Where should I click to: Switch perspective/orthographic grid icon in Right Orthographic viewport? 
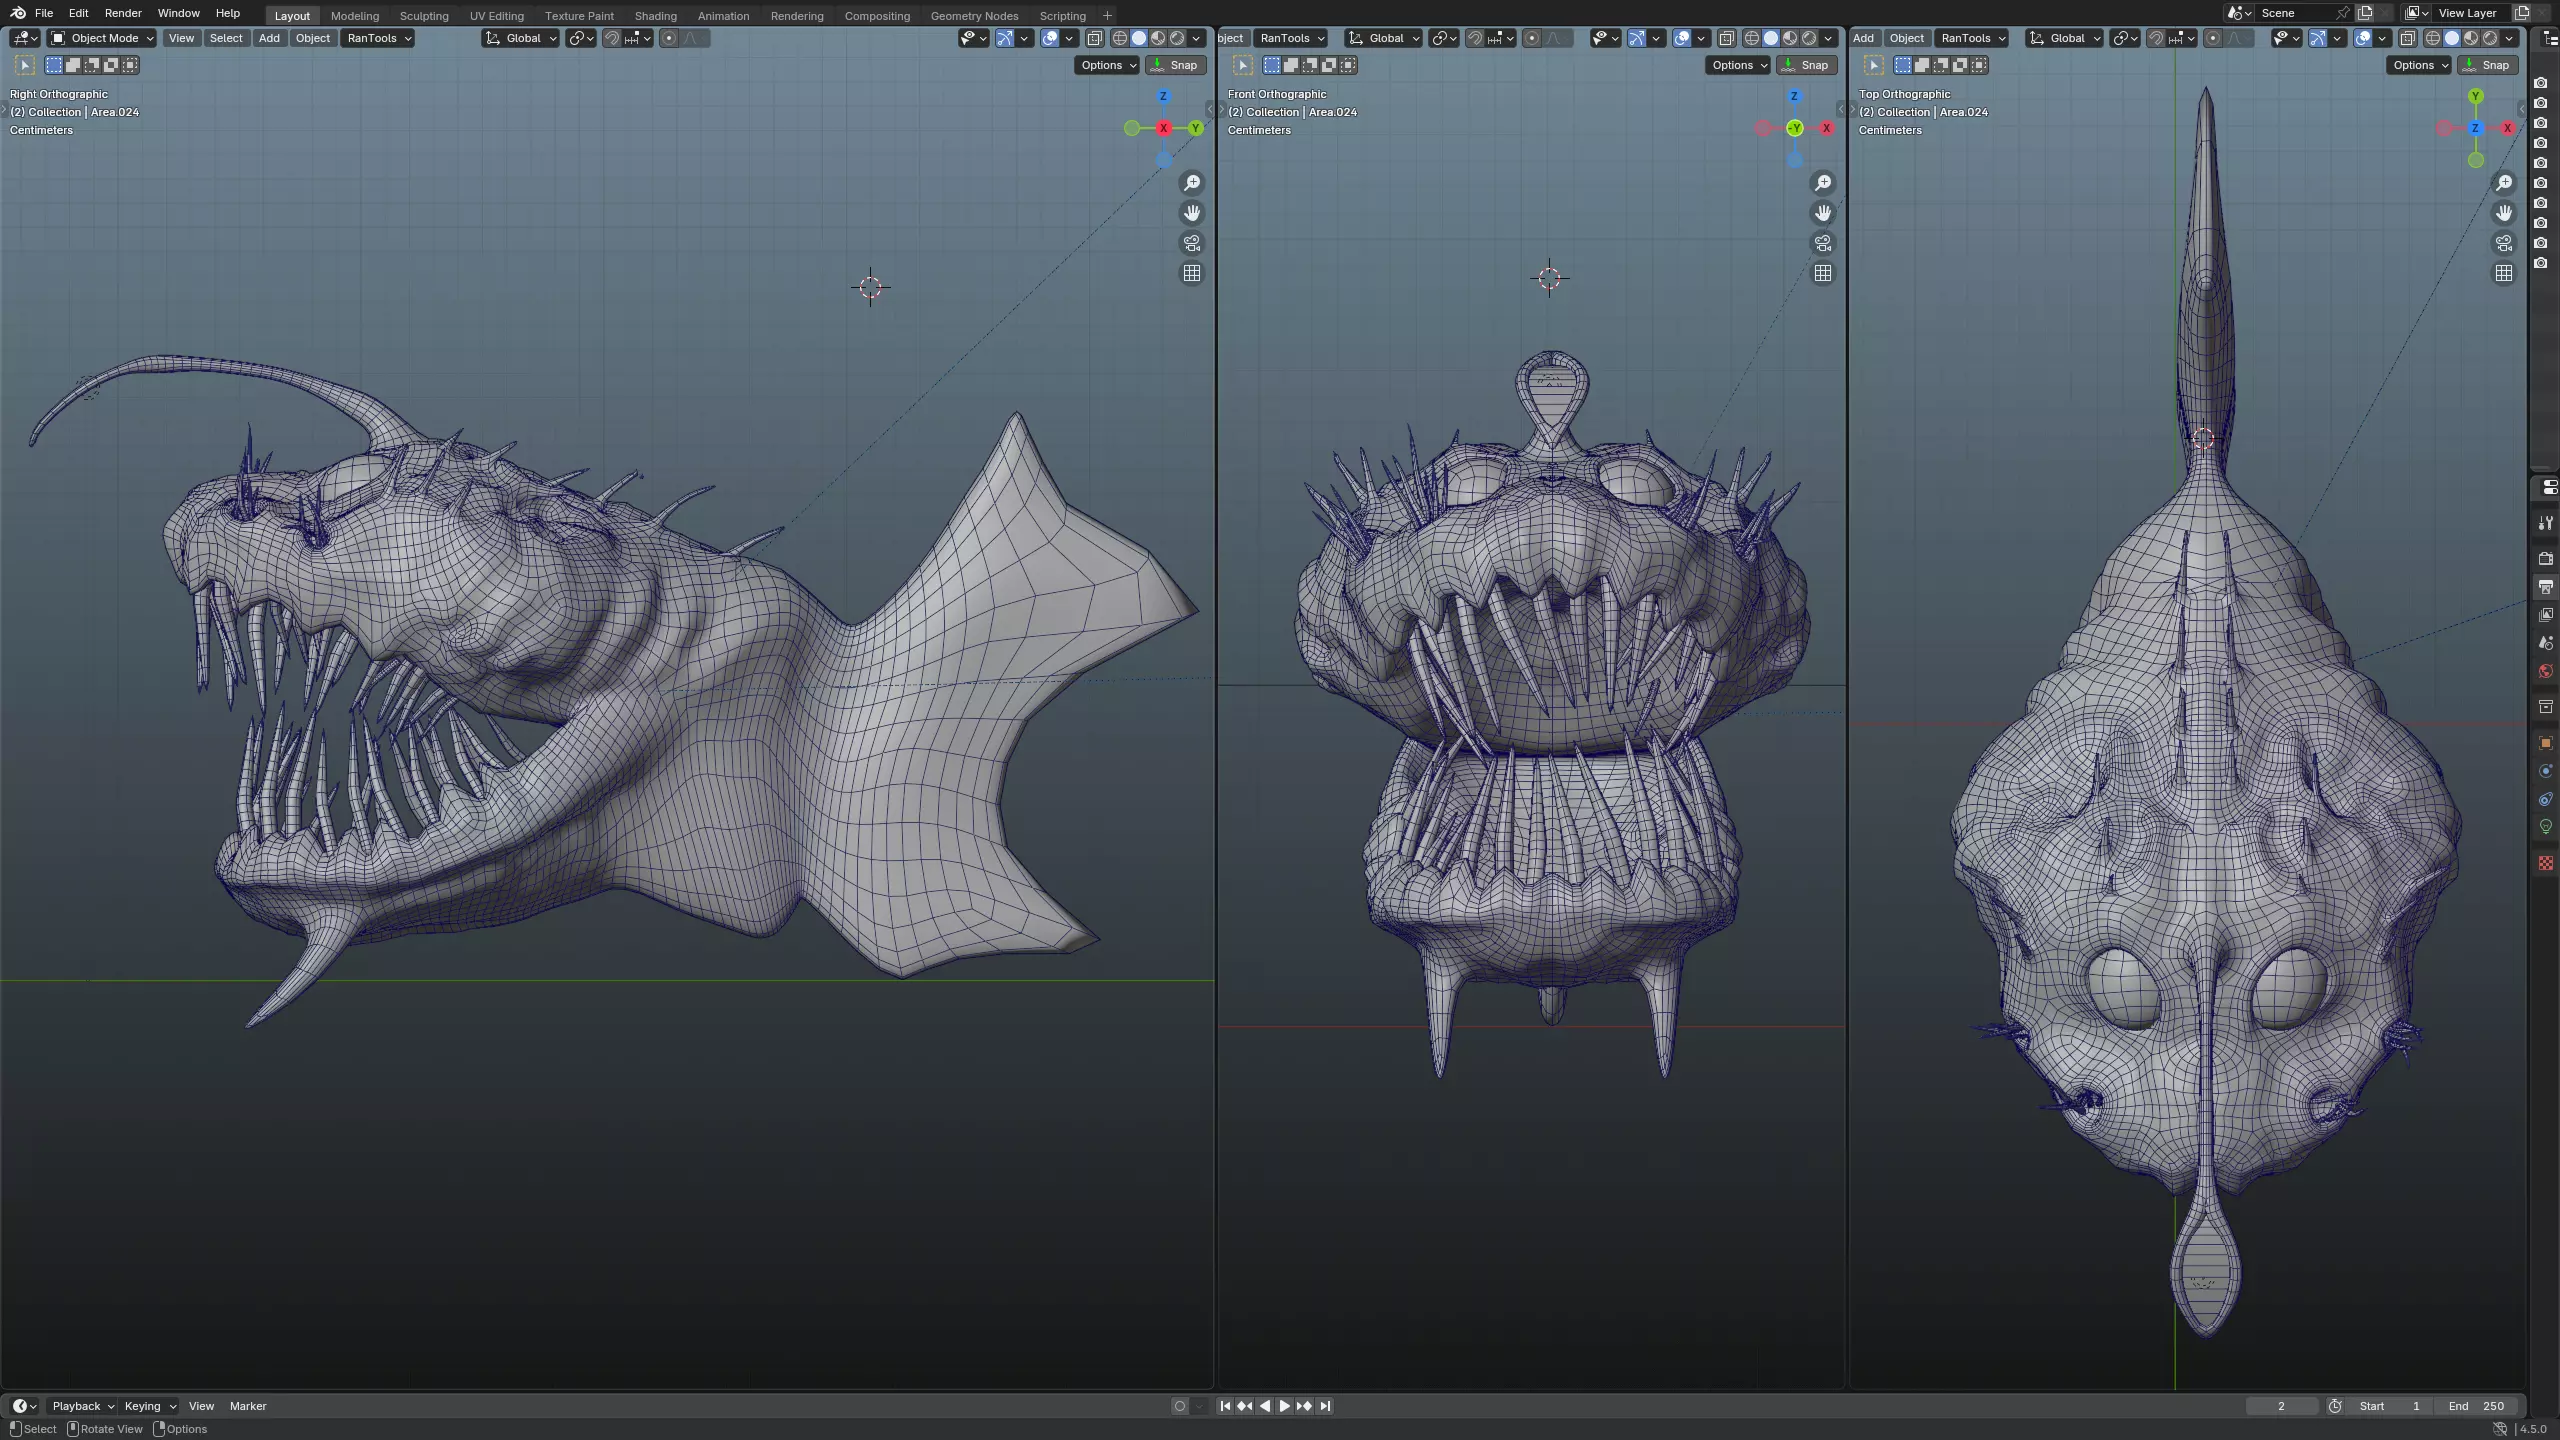click(x=1192, y=273)
